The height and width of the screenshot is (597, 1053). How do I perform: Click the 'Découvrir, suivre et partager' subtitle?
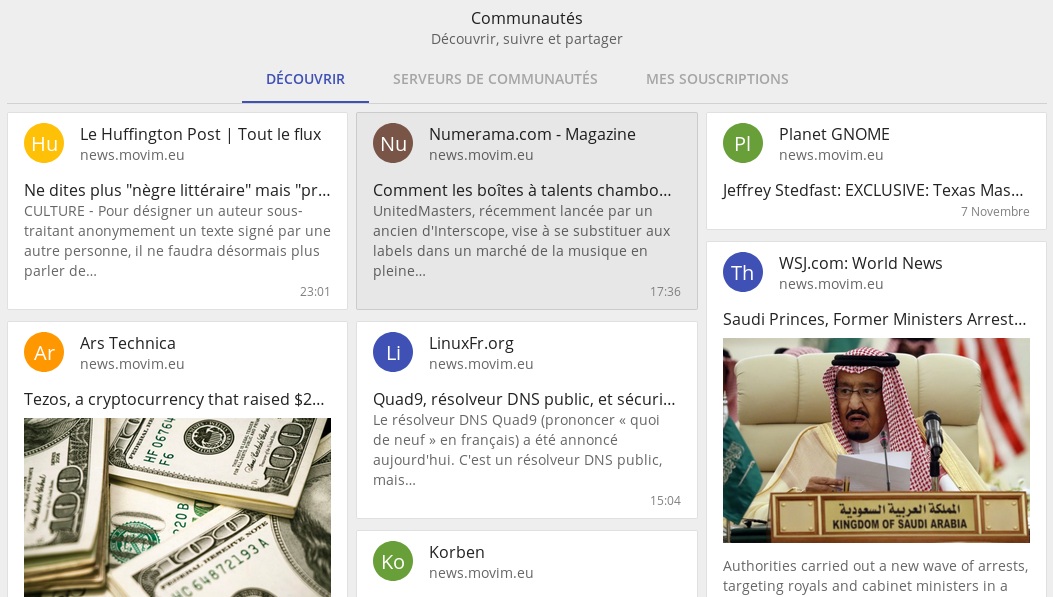tap(526, 39)
